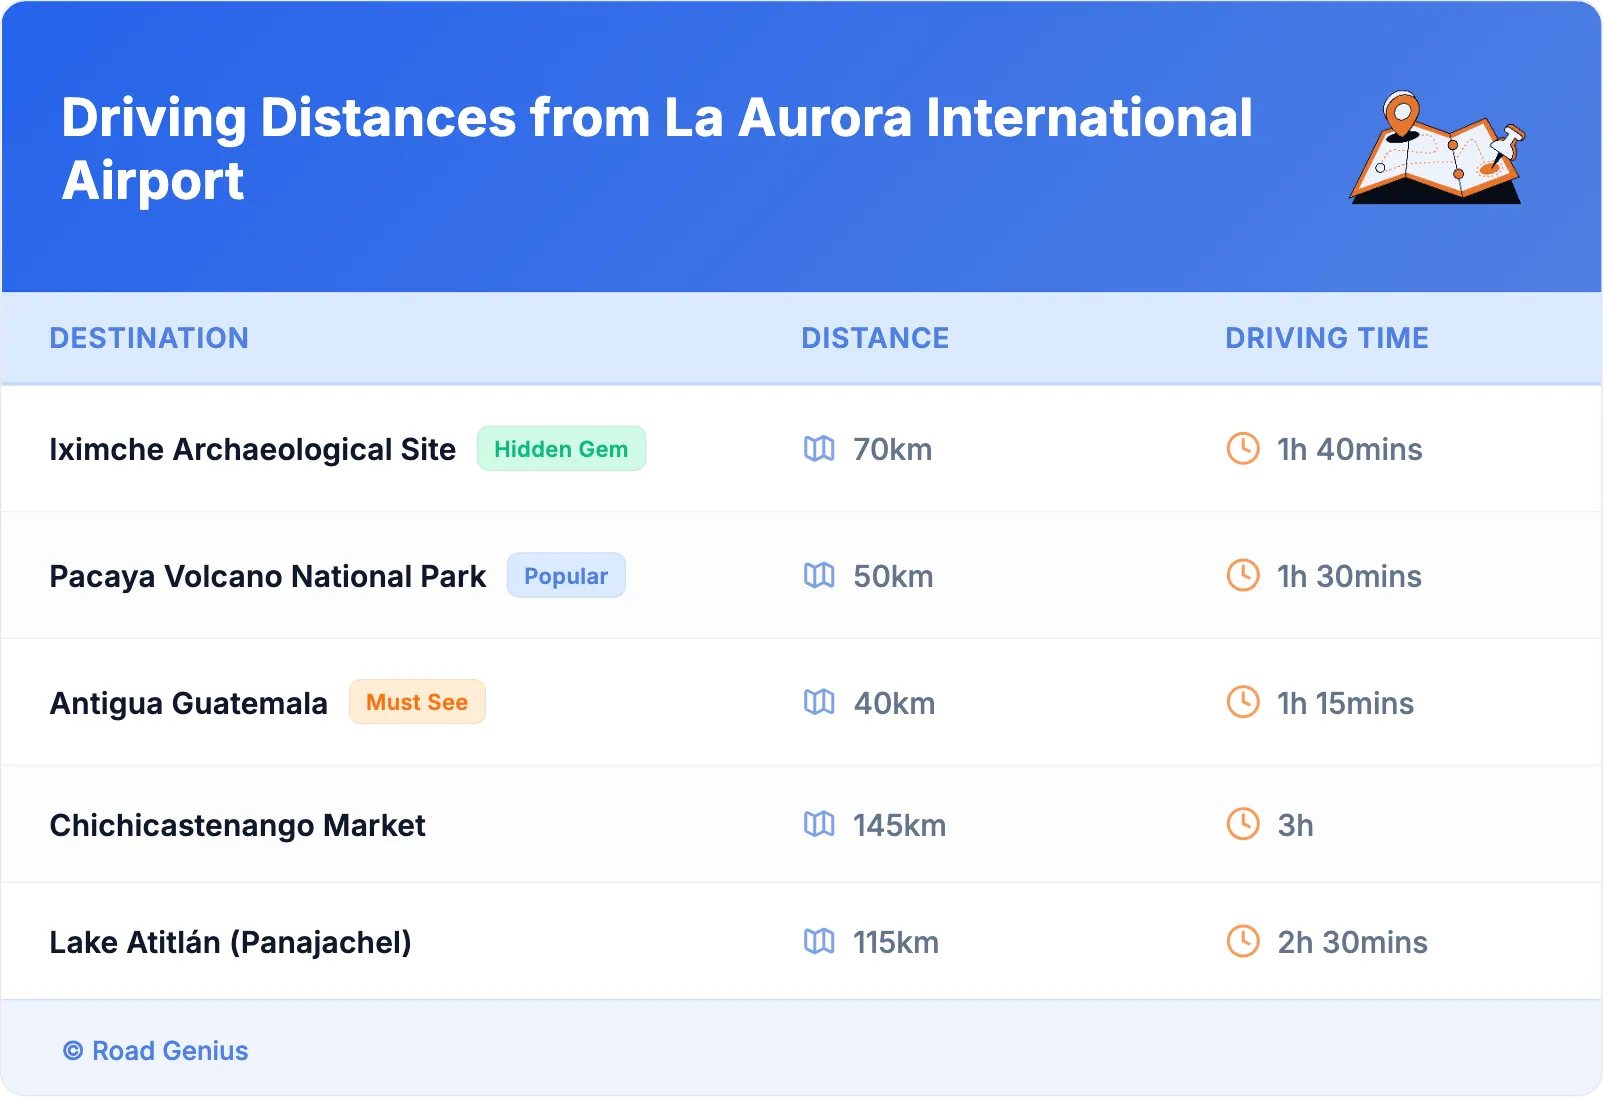
Task: Click the map illustration in the header
Action: pos(1437,147)
